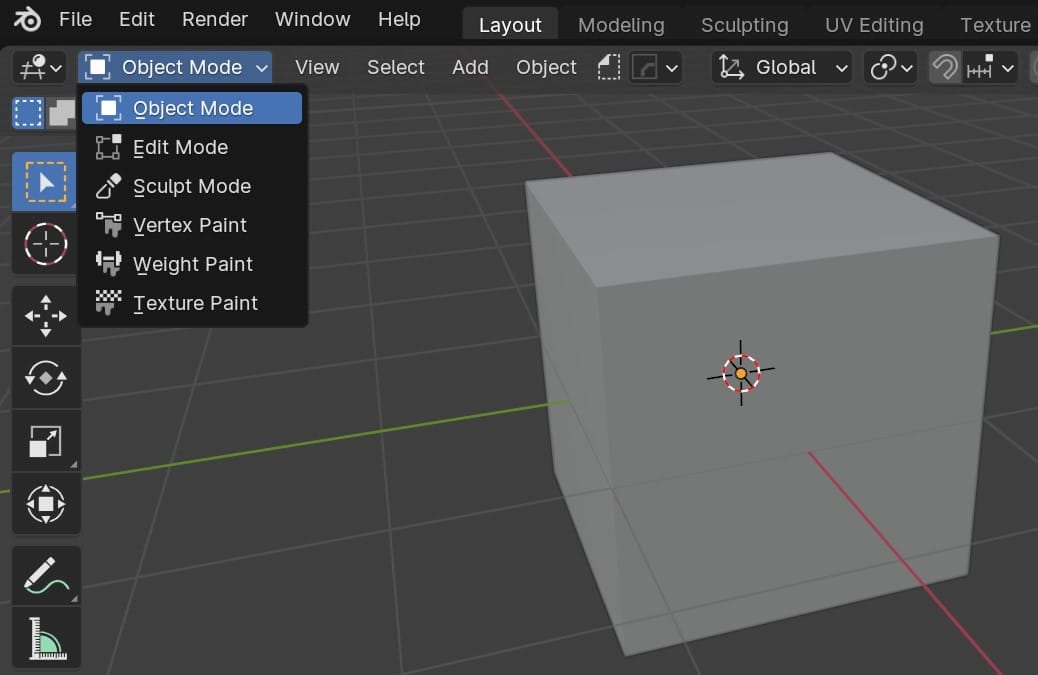The height and width of the screenshot is (675, 1038).
Task: Select the Select Box tool
Action: pos(46,181)
